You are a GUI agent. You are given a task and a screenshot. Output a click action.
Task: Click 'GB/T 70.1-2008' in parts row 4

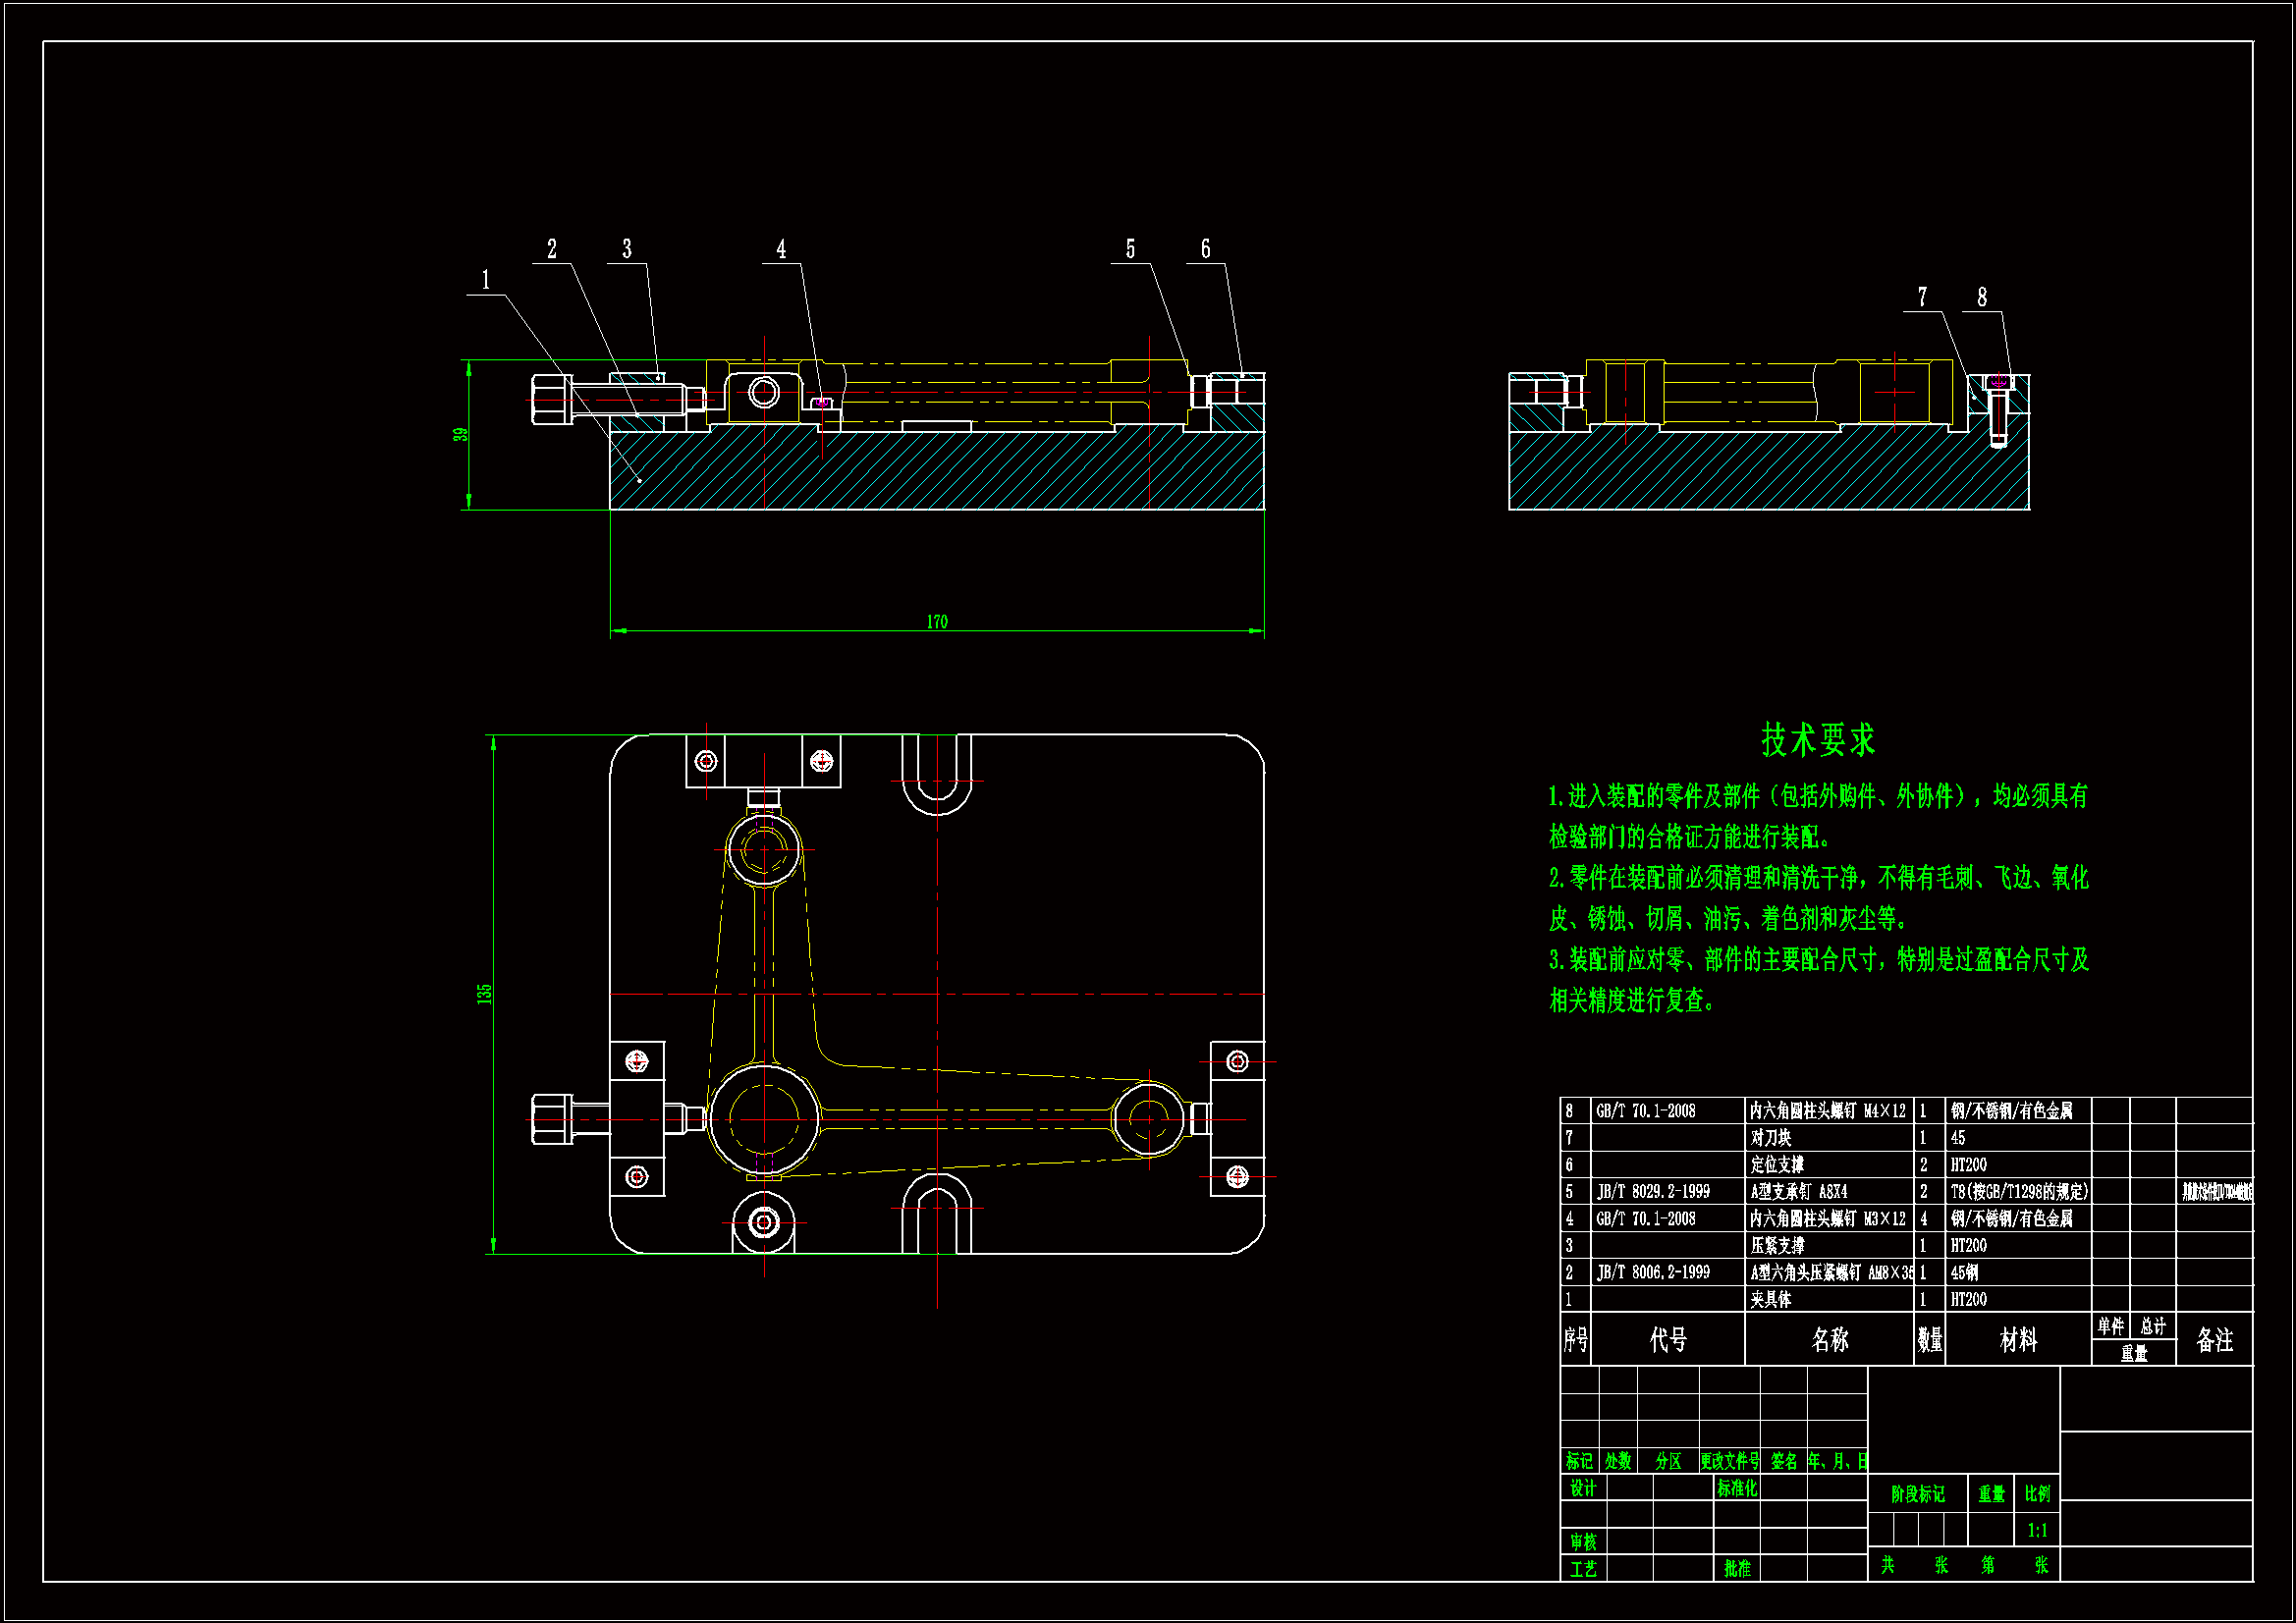[1645, 1219]
